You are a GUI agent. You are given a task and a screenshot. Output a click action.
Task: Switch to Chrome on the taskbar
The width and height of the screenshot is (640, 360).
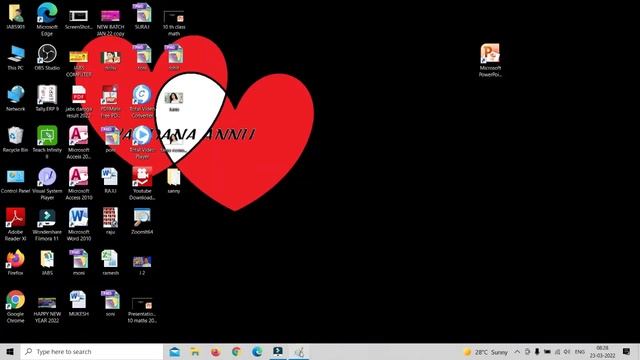pyautogui.click(x=236, y=351)
